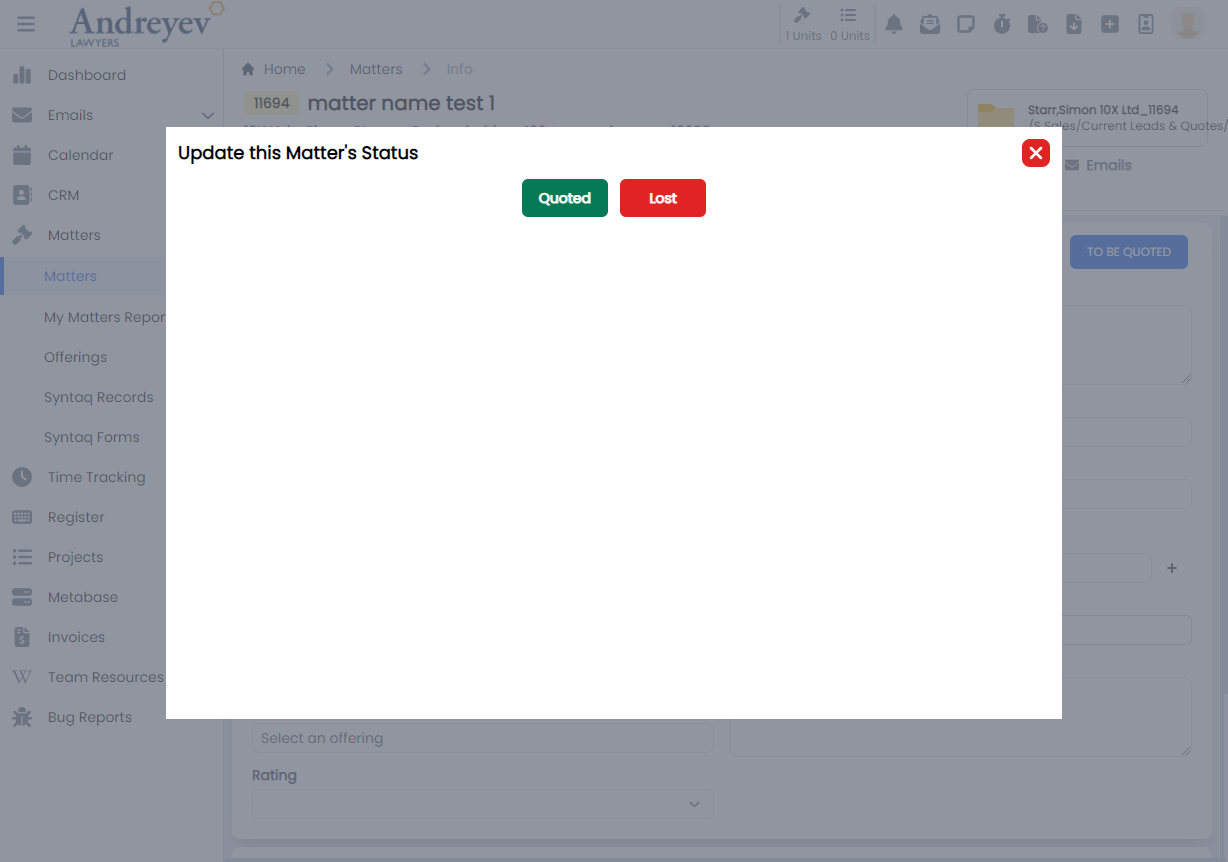Screen dimensions: 1228x862
Task: Open the Select an offering field
Action: click(482, 738)
